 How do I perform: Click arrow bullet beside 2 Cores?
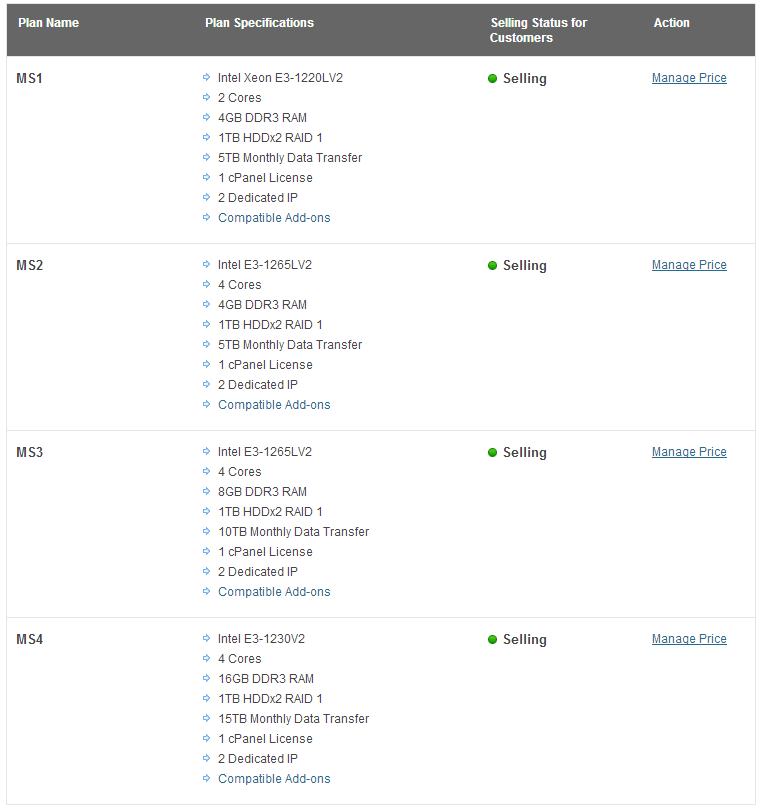click(x=206, y=97)
